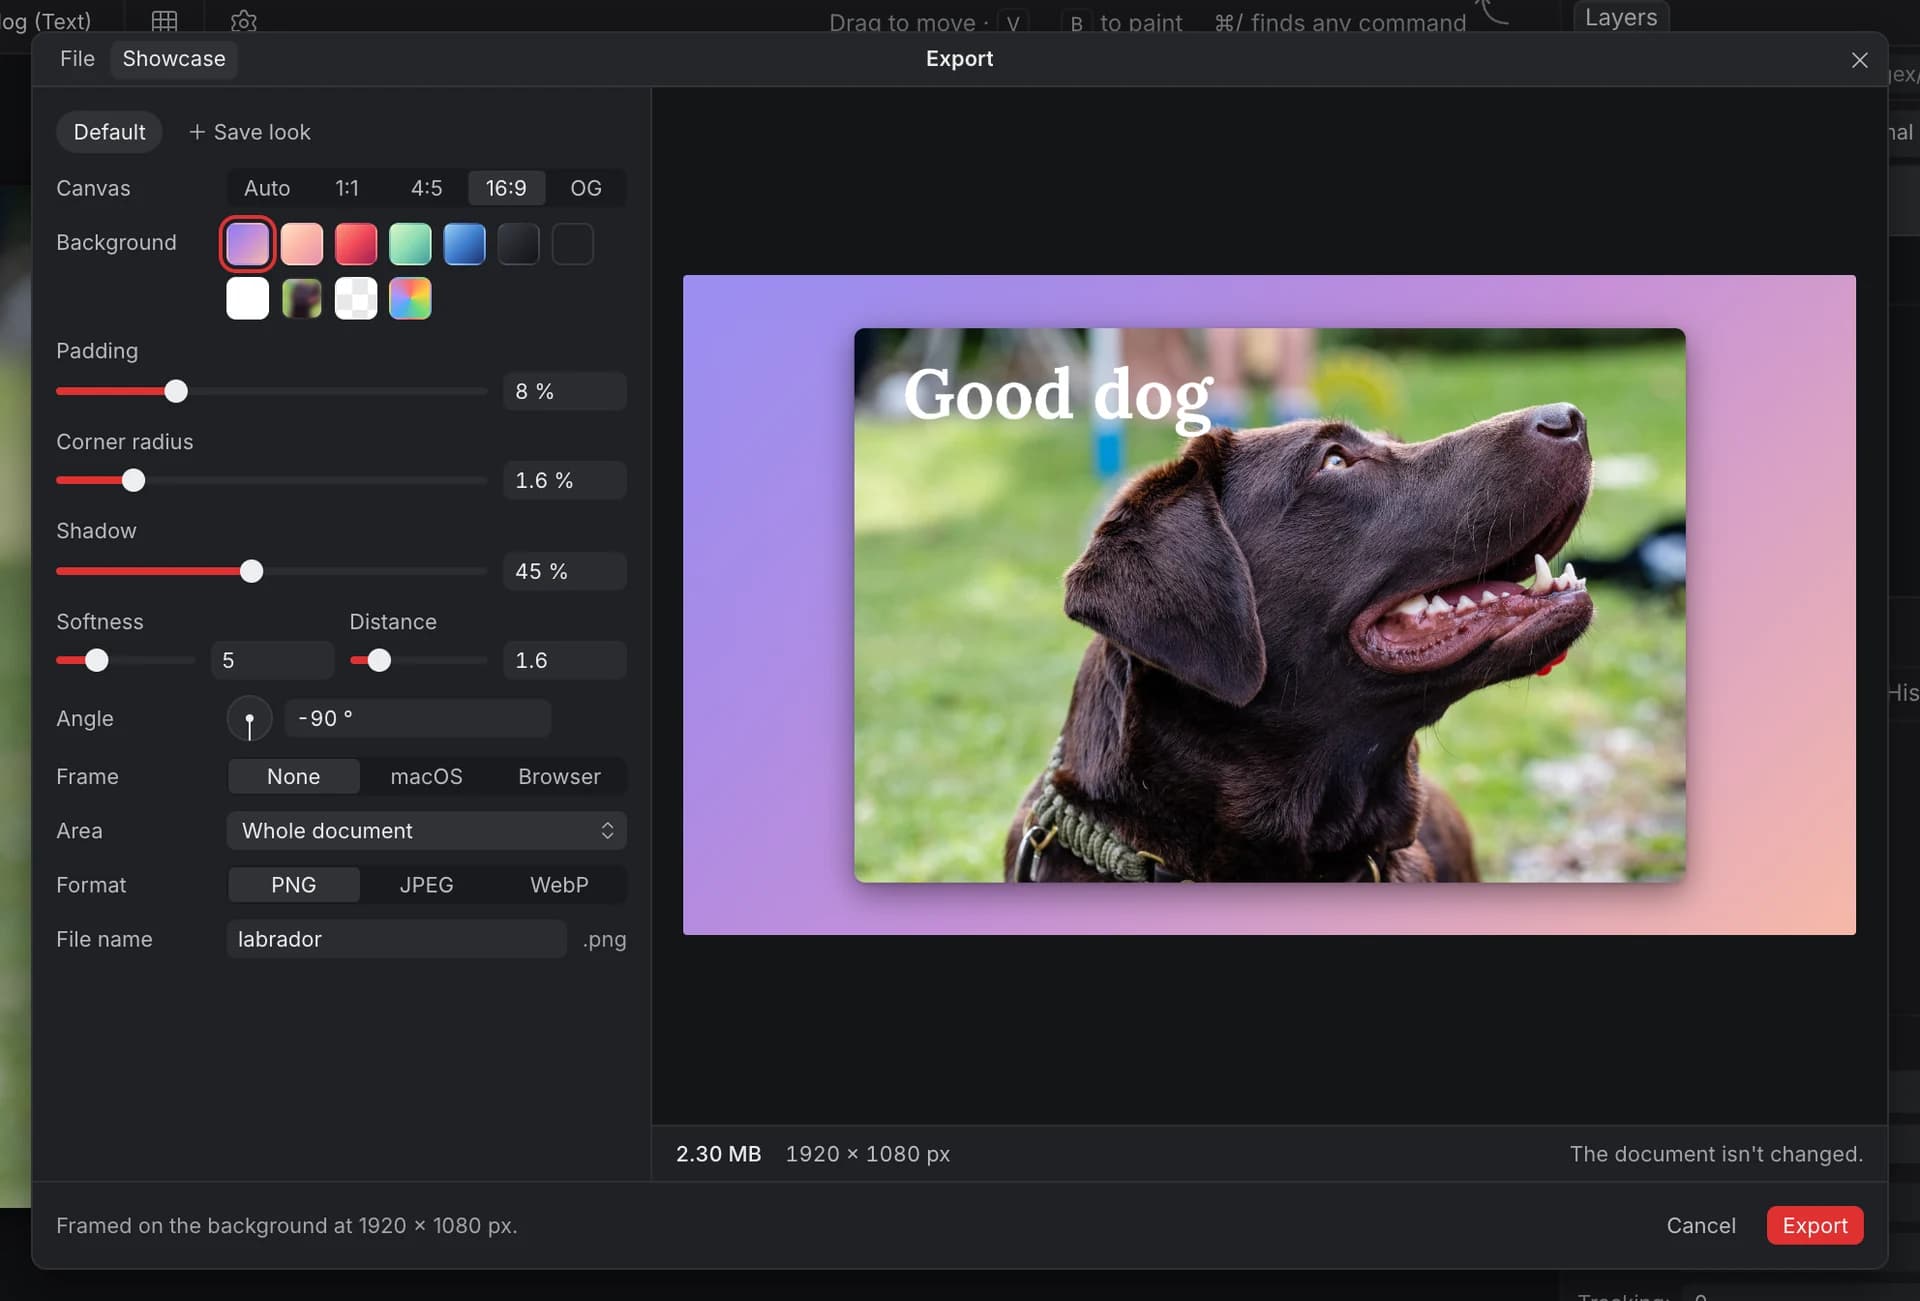This screenshot has width=1920, height=1301.
Task: Select the black background swatch
Action: pos(572,244)
